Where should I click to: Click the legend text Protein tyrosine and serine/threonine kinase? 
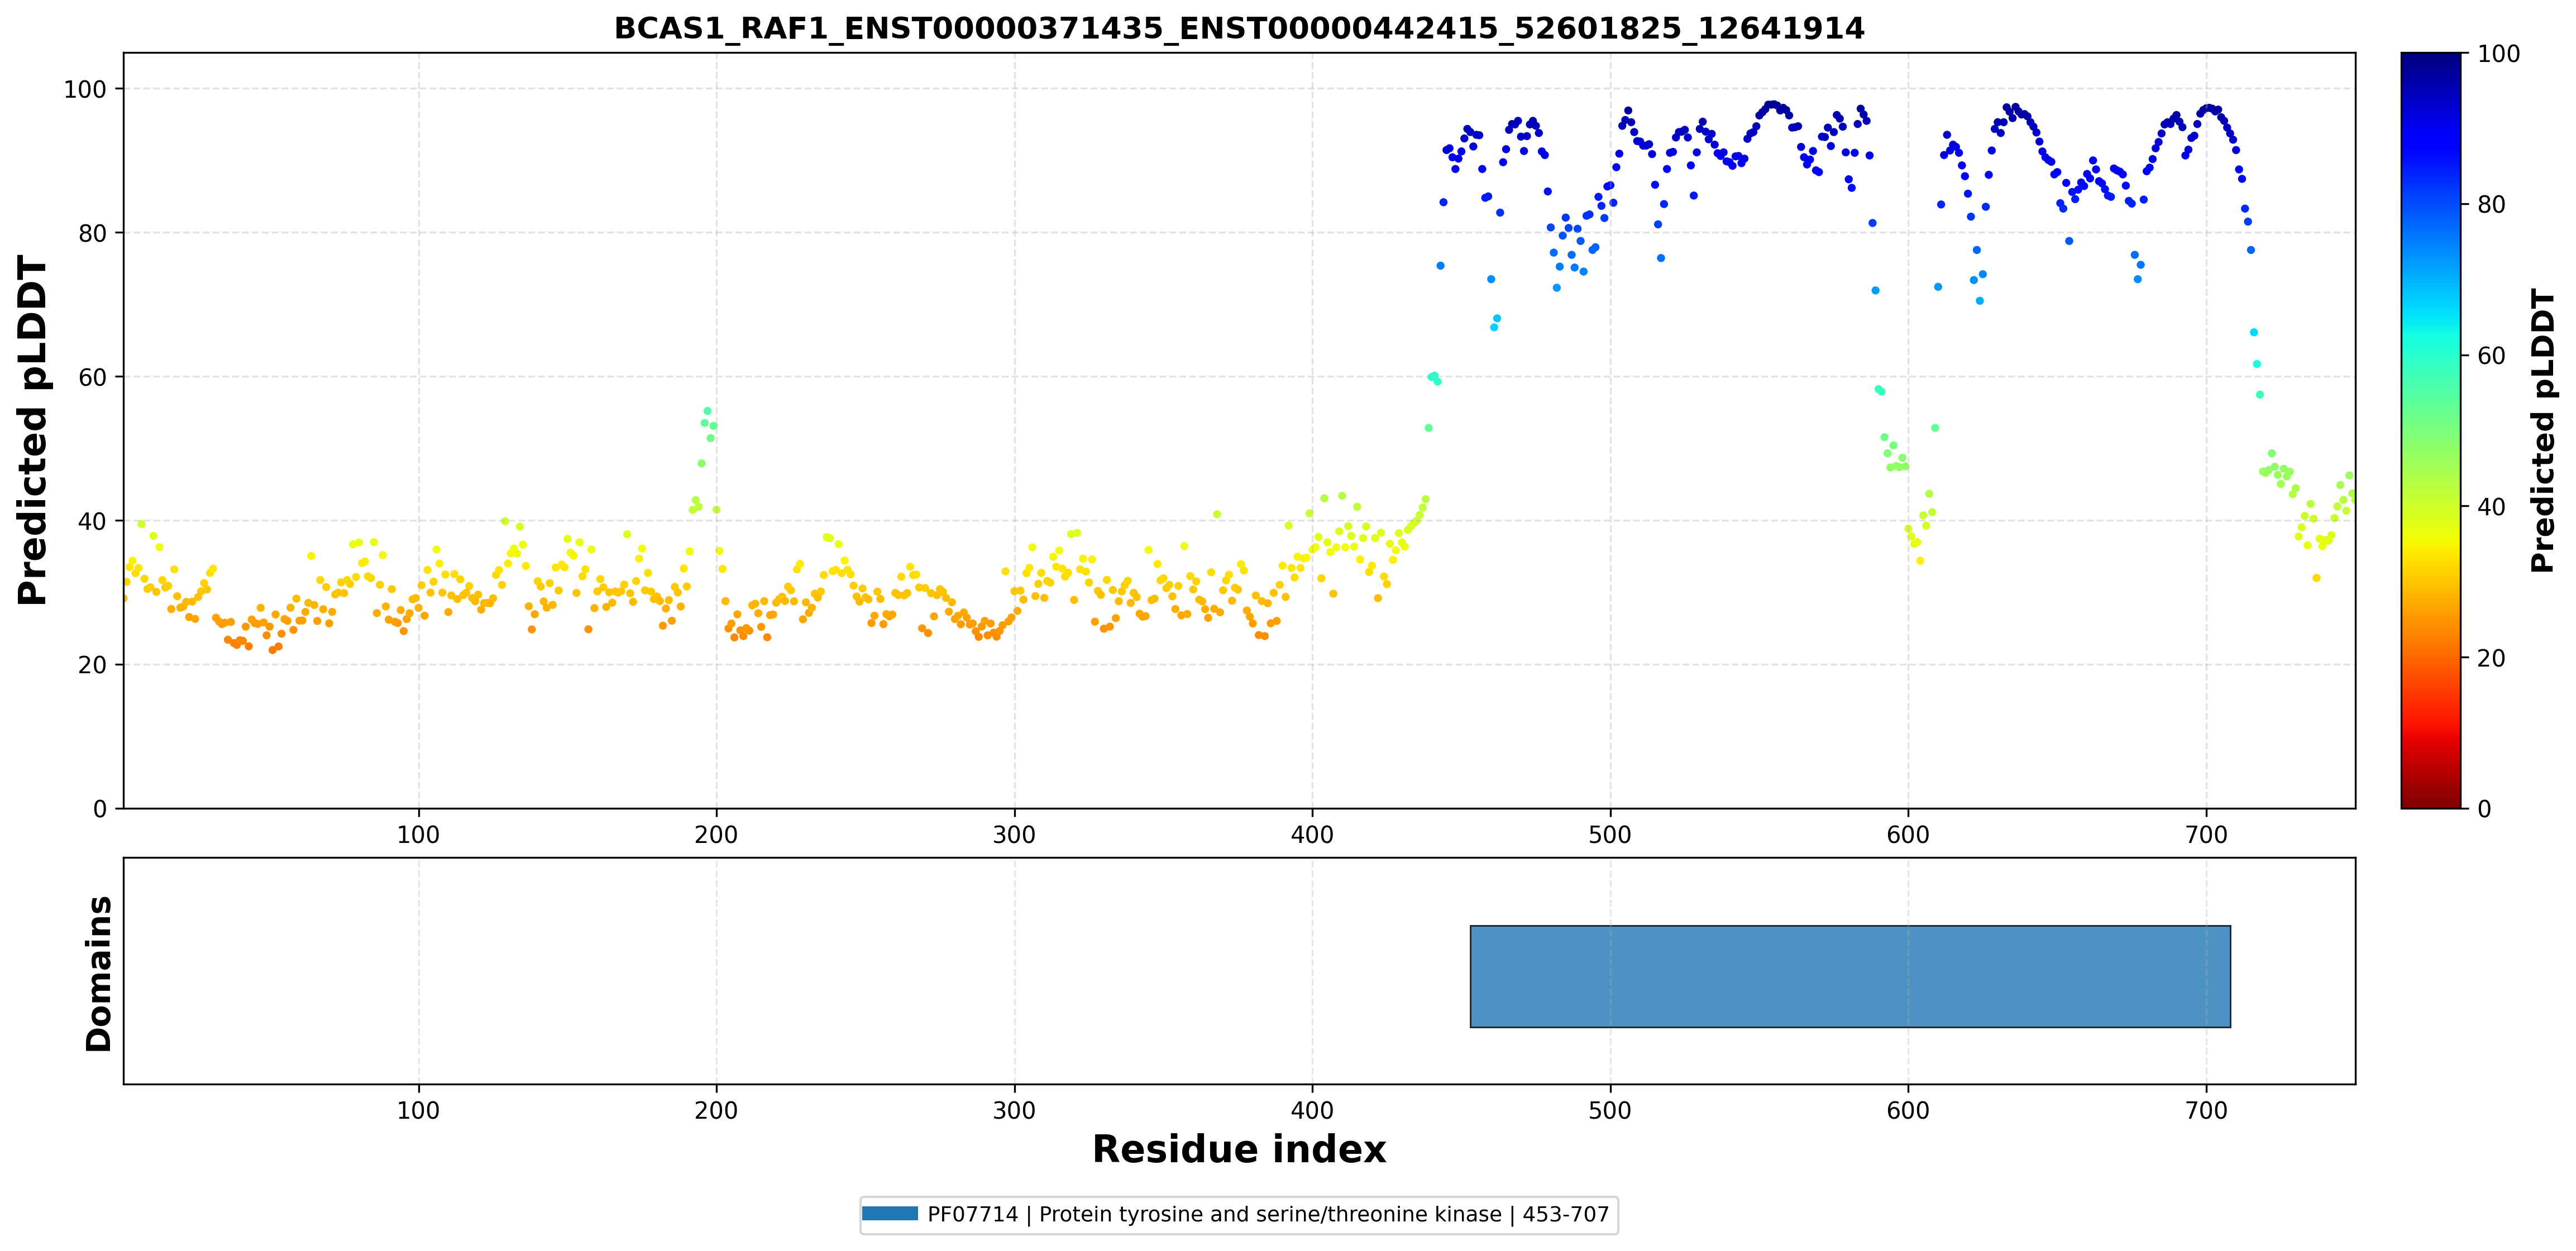[1270, 1214]
